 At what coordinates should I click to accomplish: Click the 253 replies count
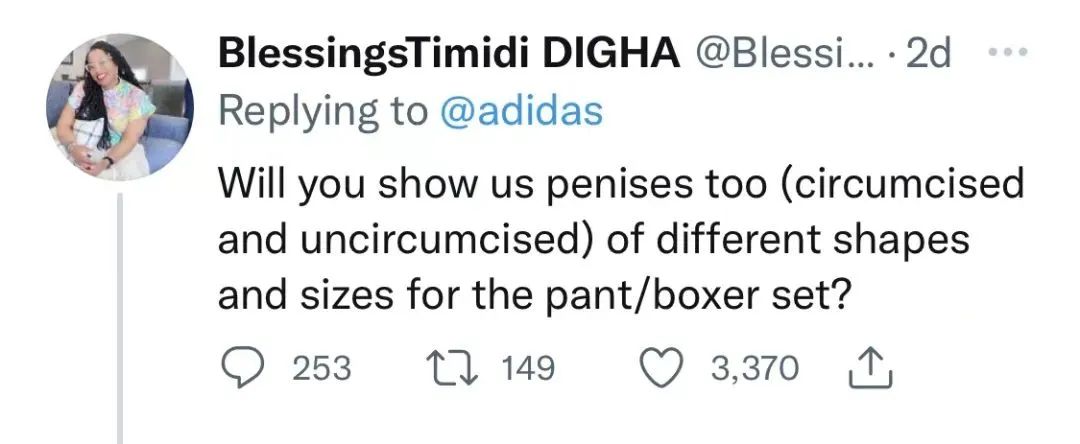pyautogui.click(x=321, y=369)
